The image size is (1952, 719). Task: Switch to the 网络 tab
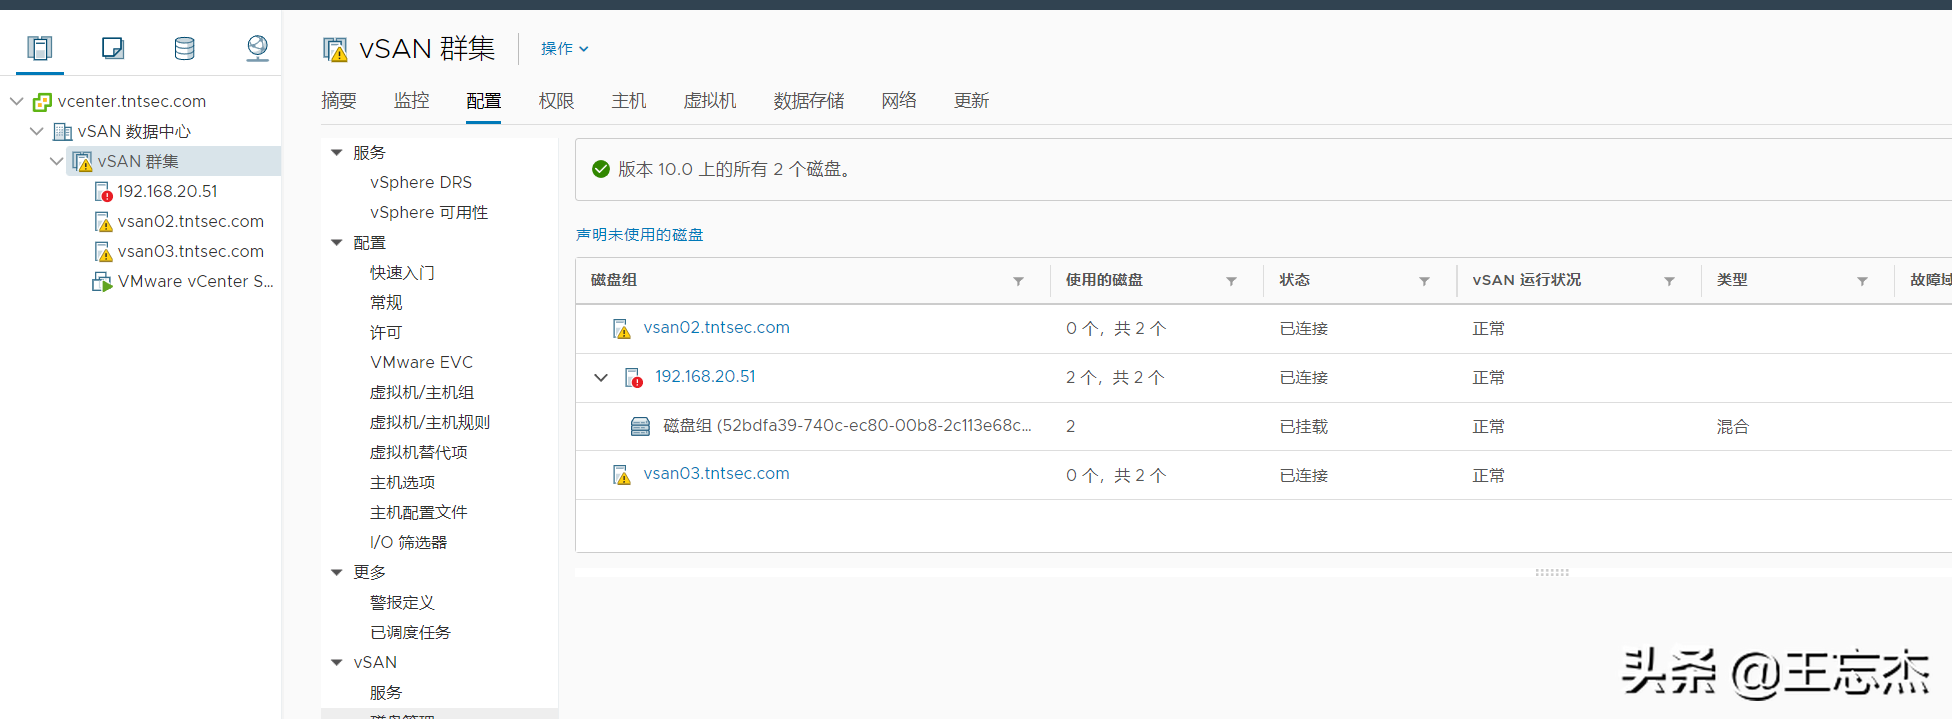pos(899,100)
